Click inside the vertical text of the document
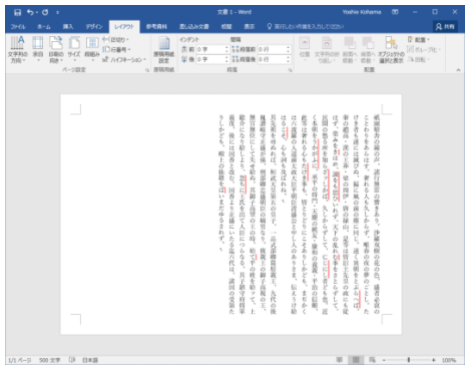This screenshot has width=469, height=366. point(298,213)
